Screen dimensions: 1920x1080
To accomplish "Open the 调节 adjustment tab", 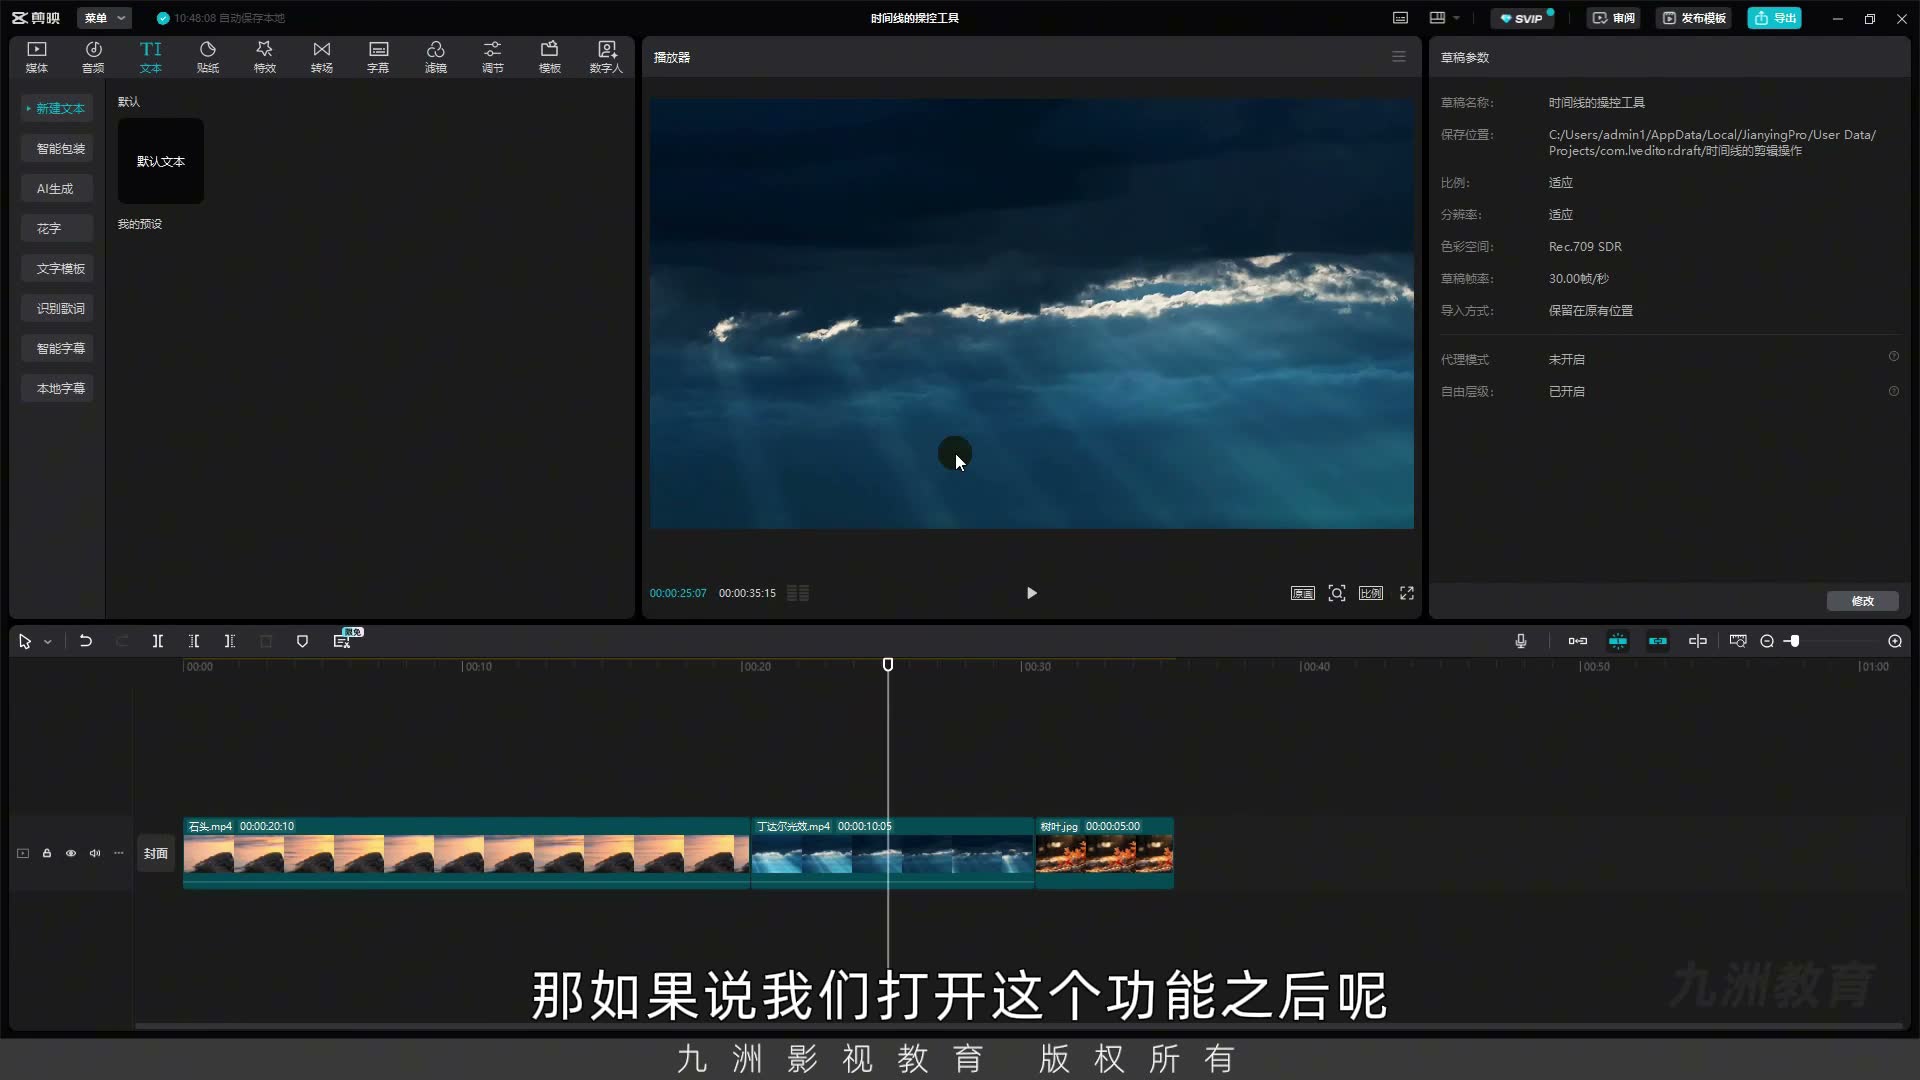I will (x=493, y=57).
